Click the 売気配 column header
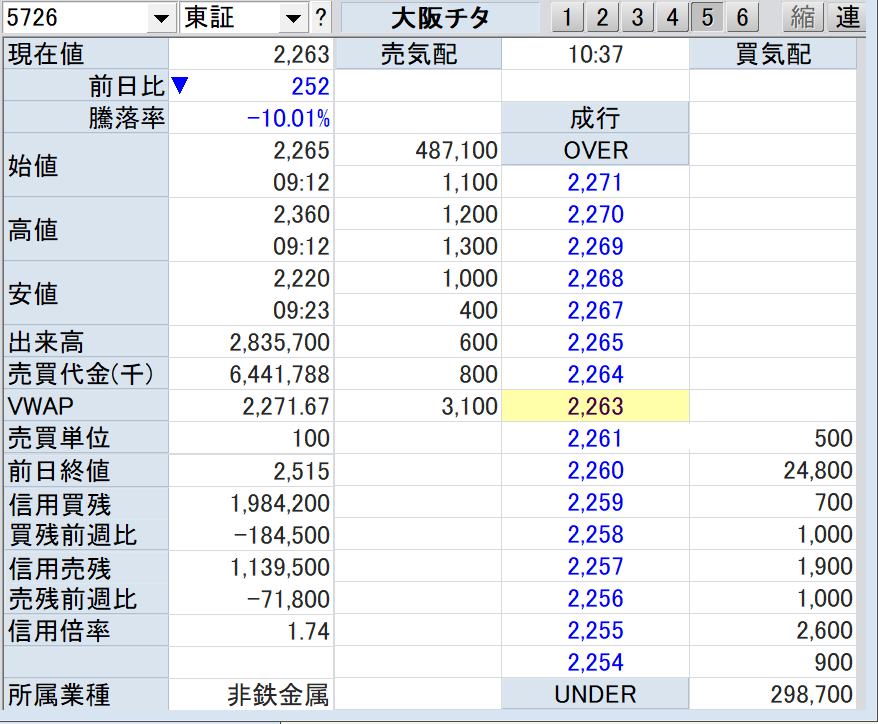The image size is (878, 724). tap(419, 54)
